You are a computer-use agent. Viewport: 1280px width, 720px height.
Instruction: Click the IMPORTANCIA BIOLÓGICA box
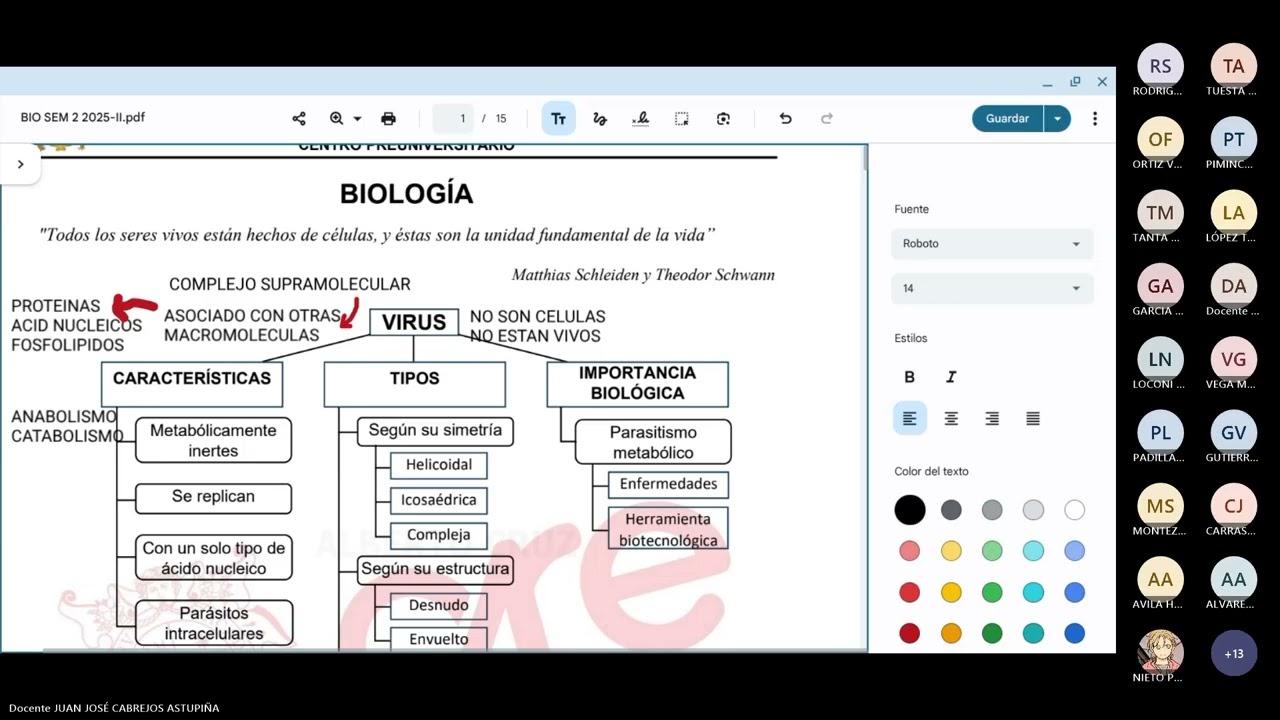coord(637,384)
